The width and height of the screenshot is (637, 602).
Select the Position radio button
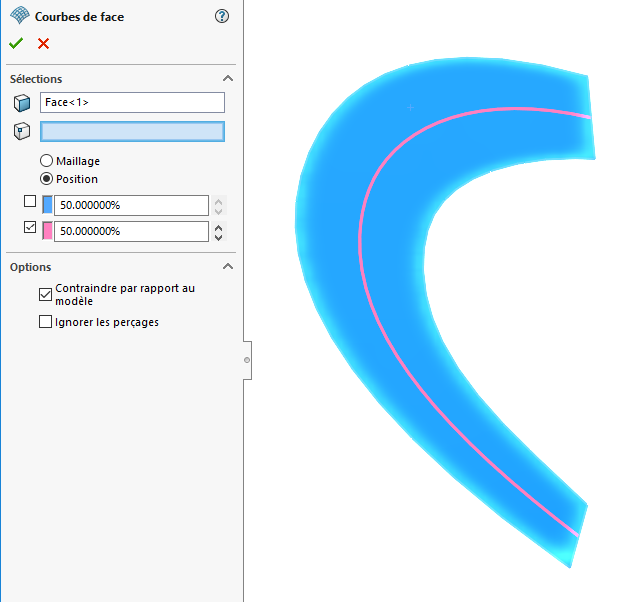[x=46, y=179]
